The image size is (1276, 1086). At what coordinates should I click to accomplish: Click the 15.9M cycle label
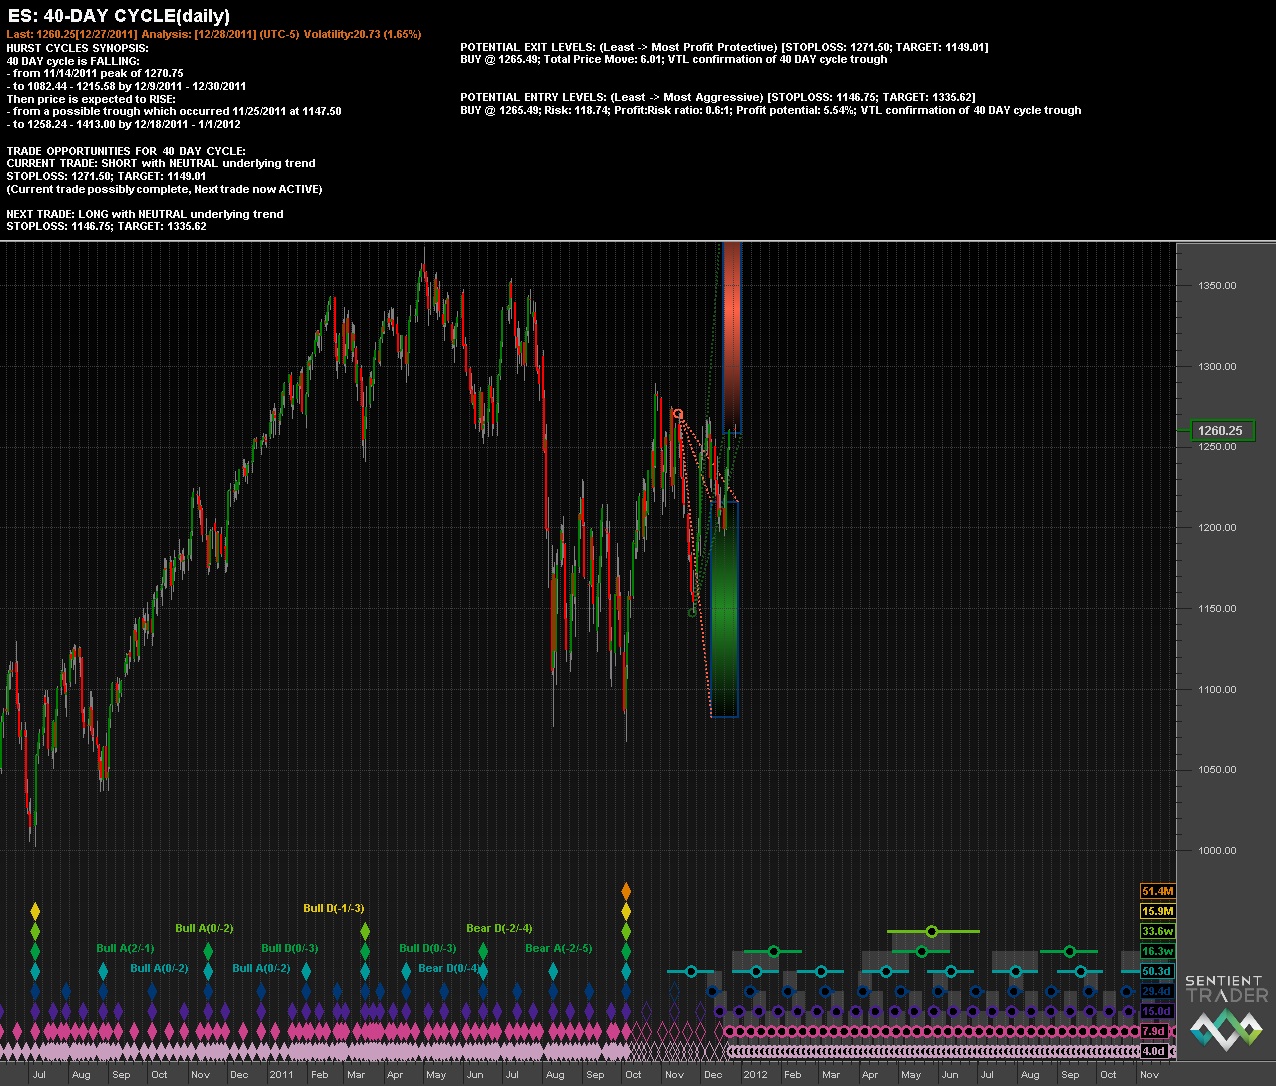click(1156, 911)
